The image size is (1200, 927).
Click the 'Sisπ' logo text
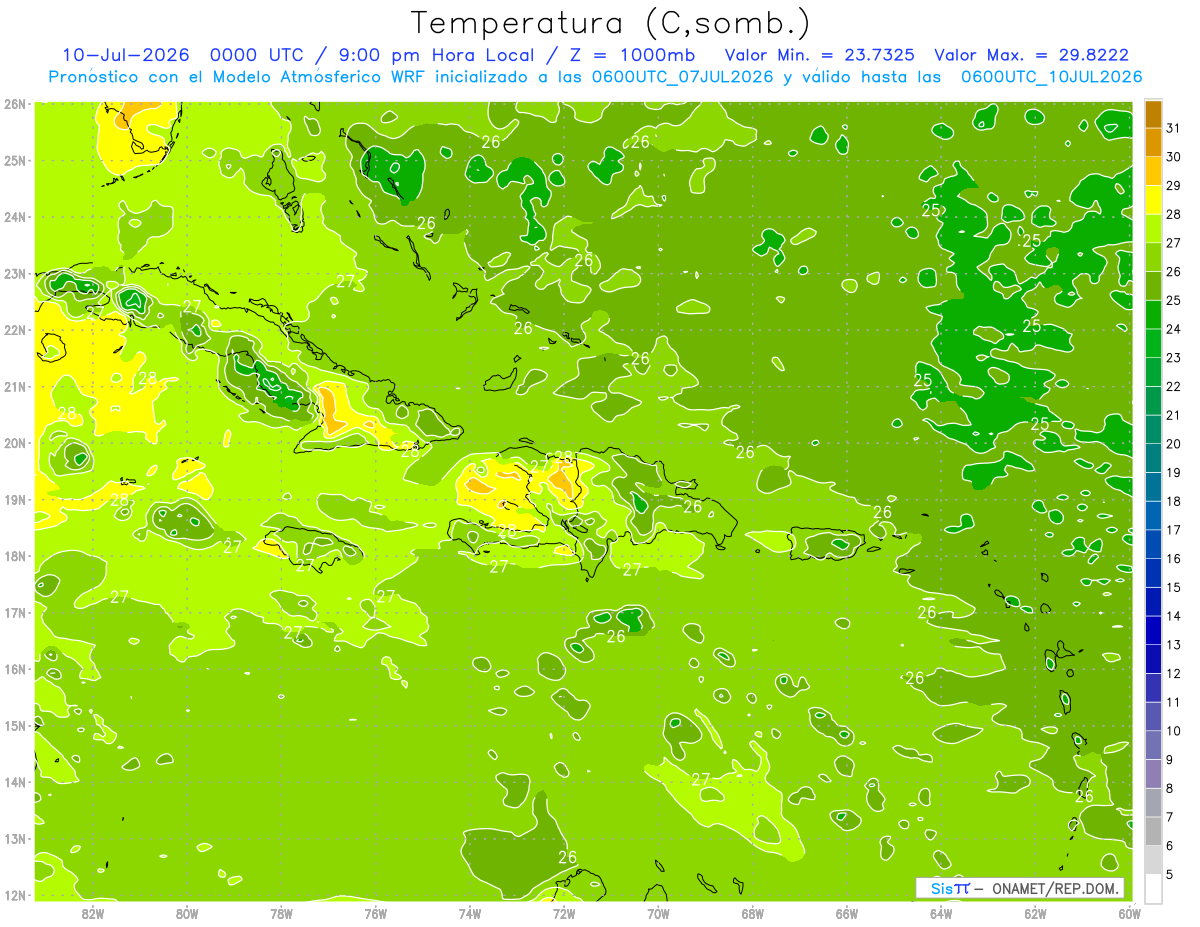950,888
